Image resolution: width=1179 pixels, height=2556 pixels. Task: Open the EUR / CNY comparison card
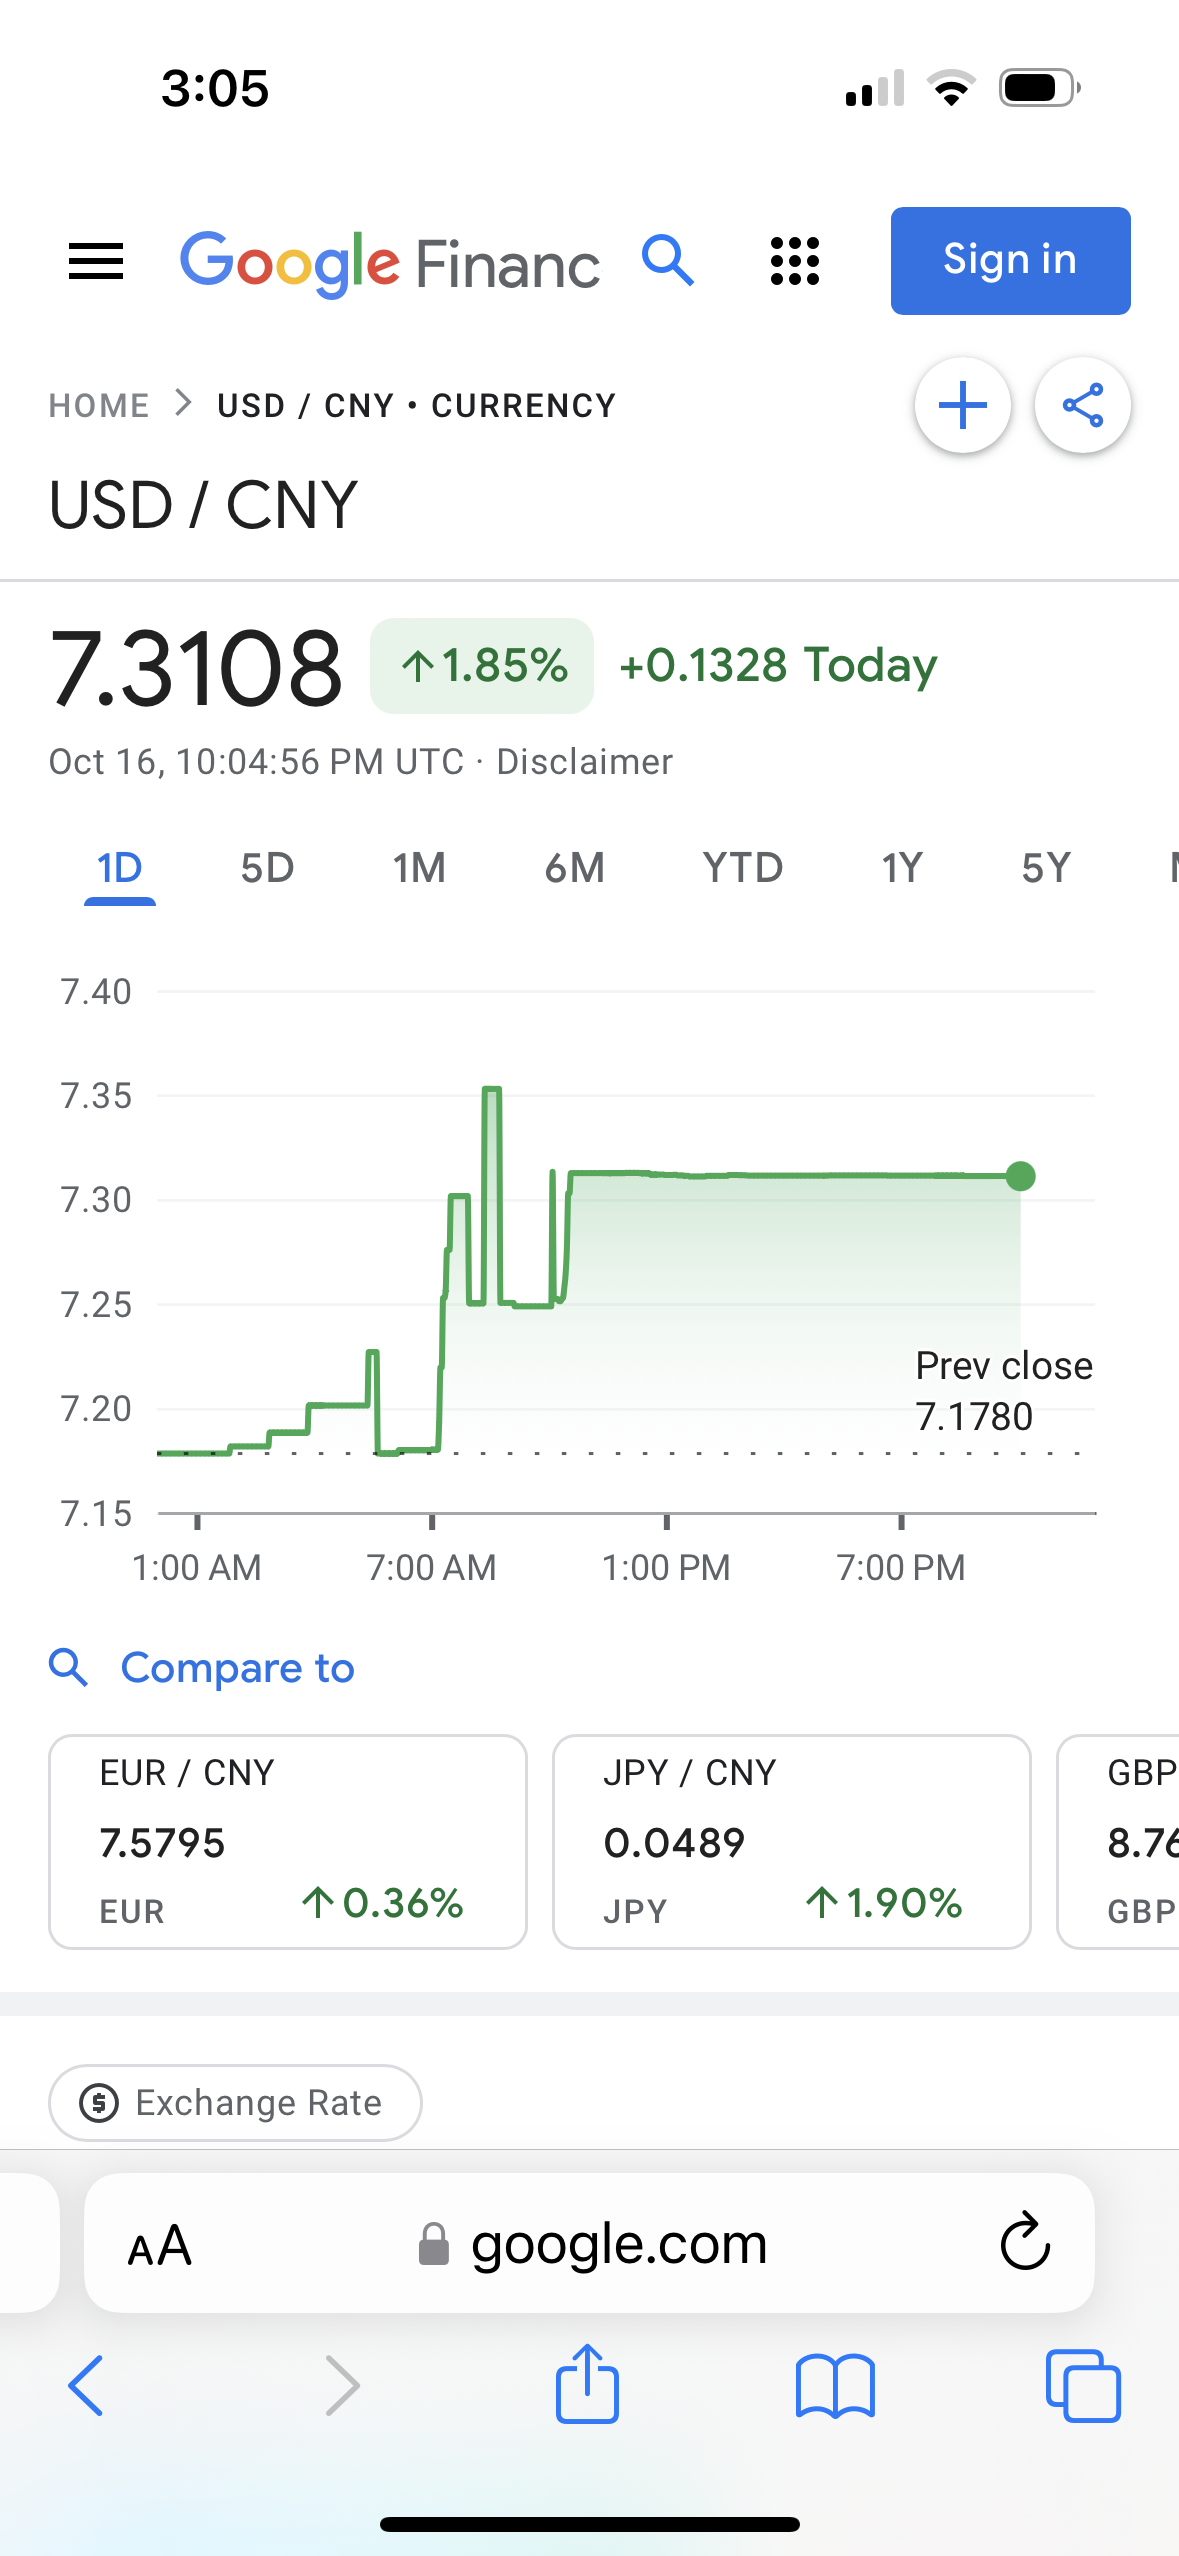288,1841
